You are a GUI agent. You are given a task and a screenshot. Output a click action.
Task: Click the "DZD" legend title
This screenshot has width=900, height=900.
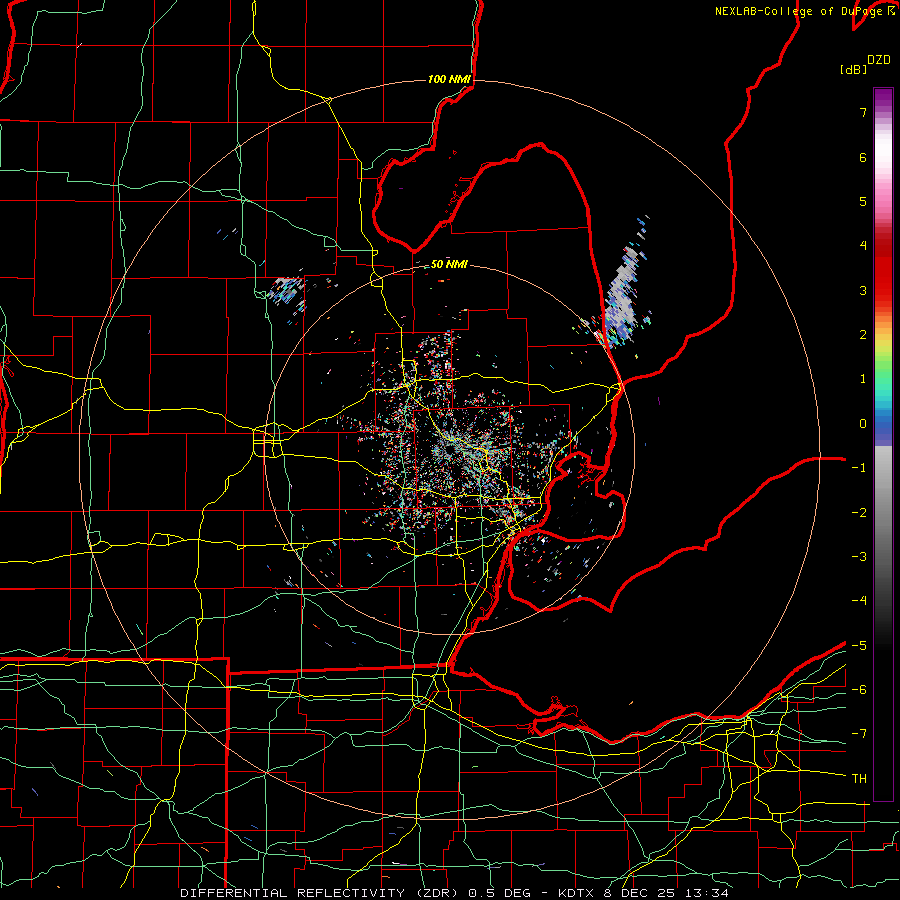[x=879, y=60]
